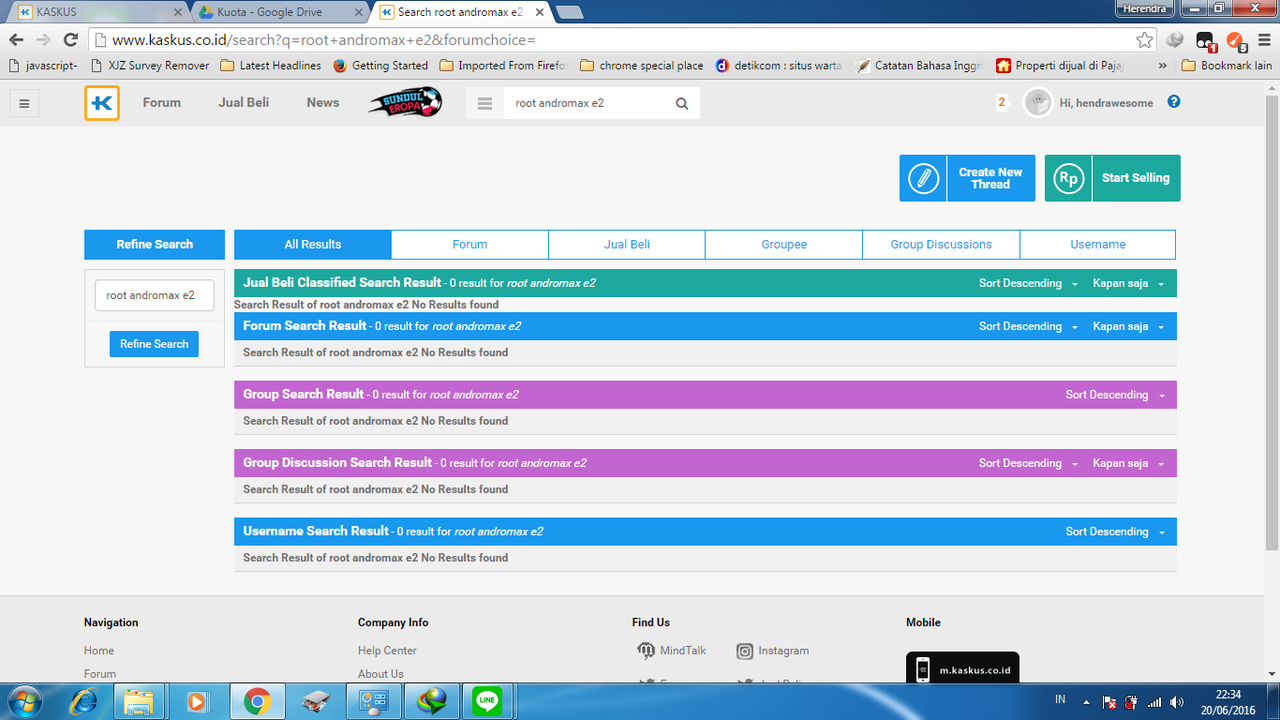Expand Sort Descending in Forum Search Result
The height and width of the screenshot is (720, 1280).
pos(1028,327)
